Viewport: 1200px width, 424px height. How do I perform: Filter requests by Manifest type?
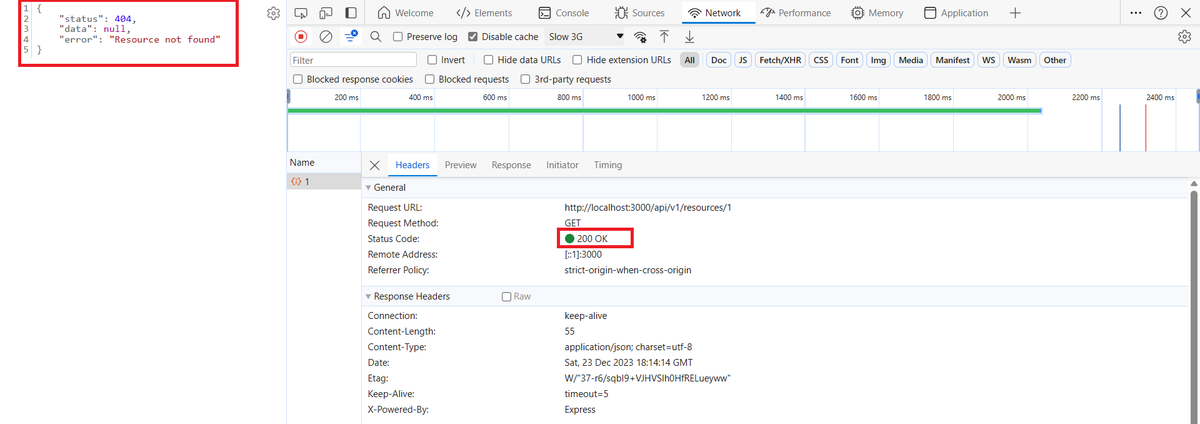click(x=953, y=60)
